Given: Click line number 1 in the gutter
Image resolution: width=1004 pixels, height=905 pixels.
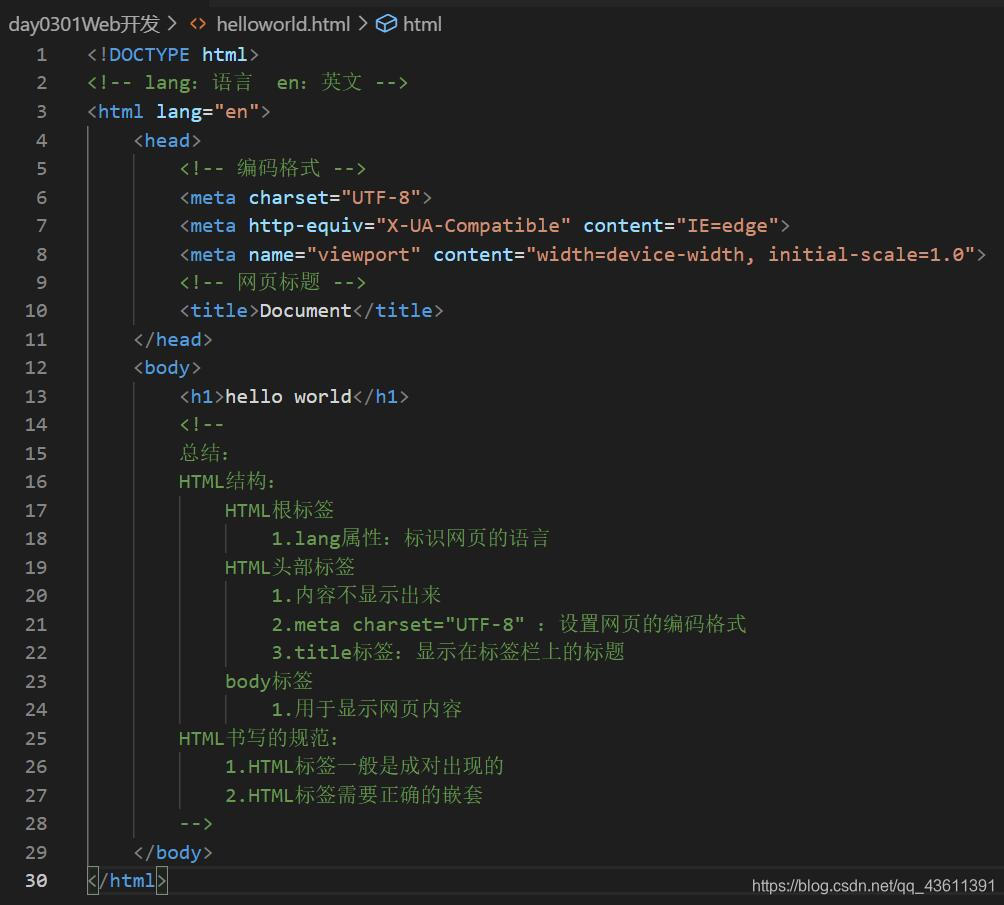Looking at the screenshot, I should (x=42, y=55).
